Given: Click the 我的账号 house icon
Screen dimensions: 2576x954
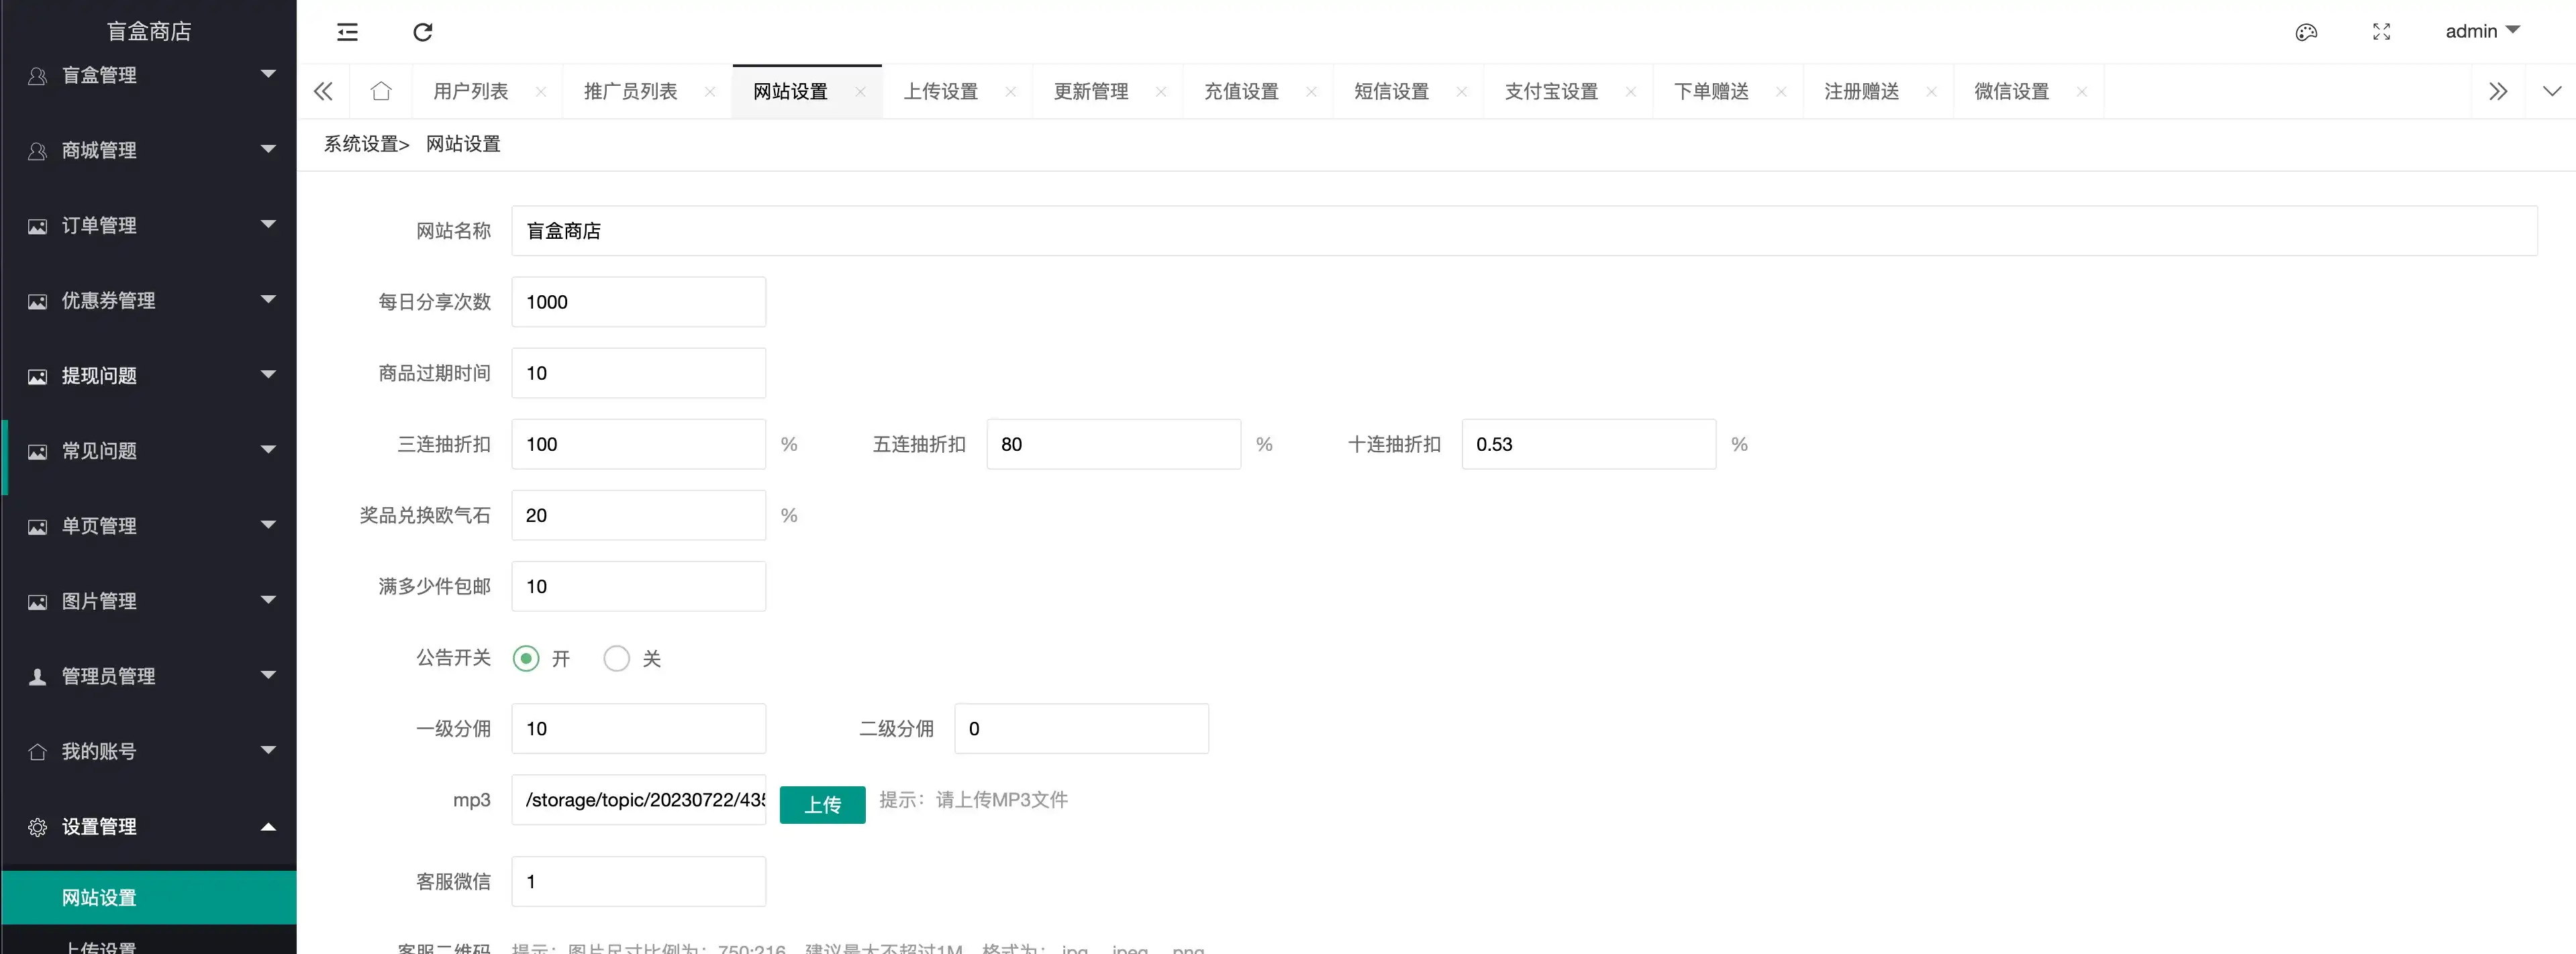Looking at the screenshot, I should tap(37, 752).
